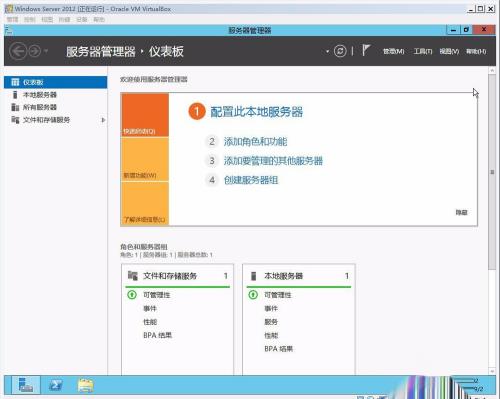Open VirtualBox 控制 menu
Image resolution: width=500 pixels, height=399 pixels.
coord(30,20)
